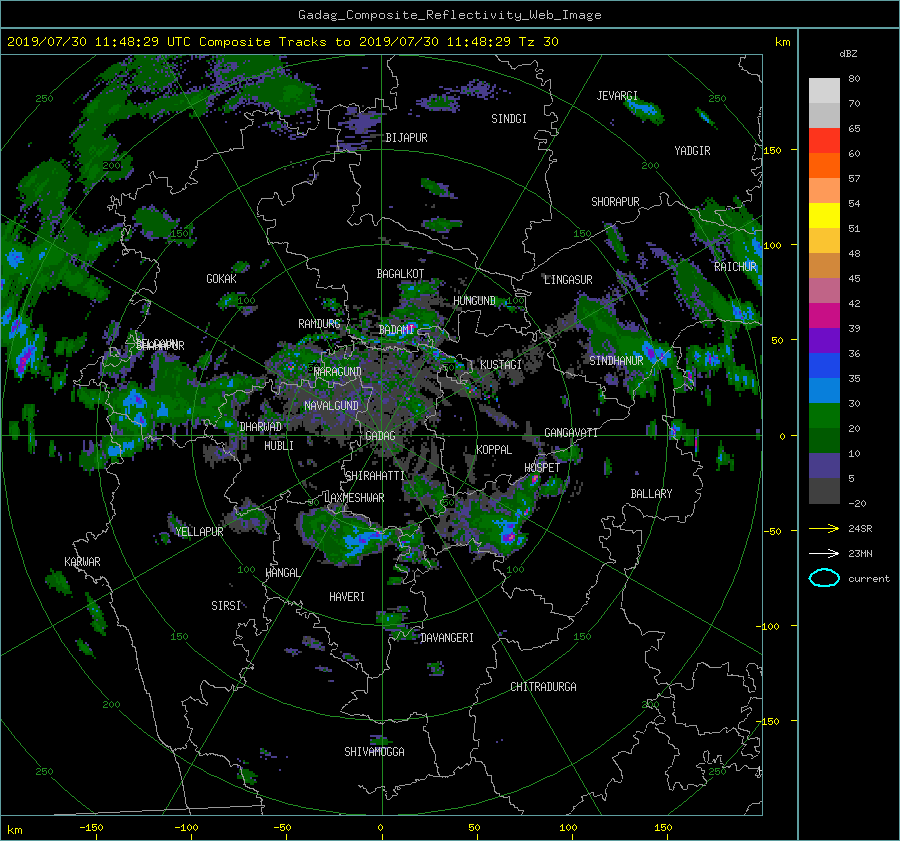900x841 pixels.
Task: Pick the magenta swatch between 42 and 39 dBZ
Action: point(824,316)
